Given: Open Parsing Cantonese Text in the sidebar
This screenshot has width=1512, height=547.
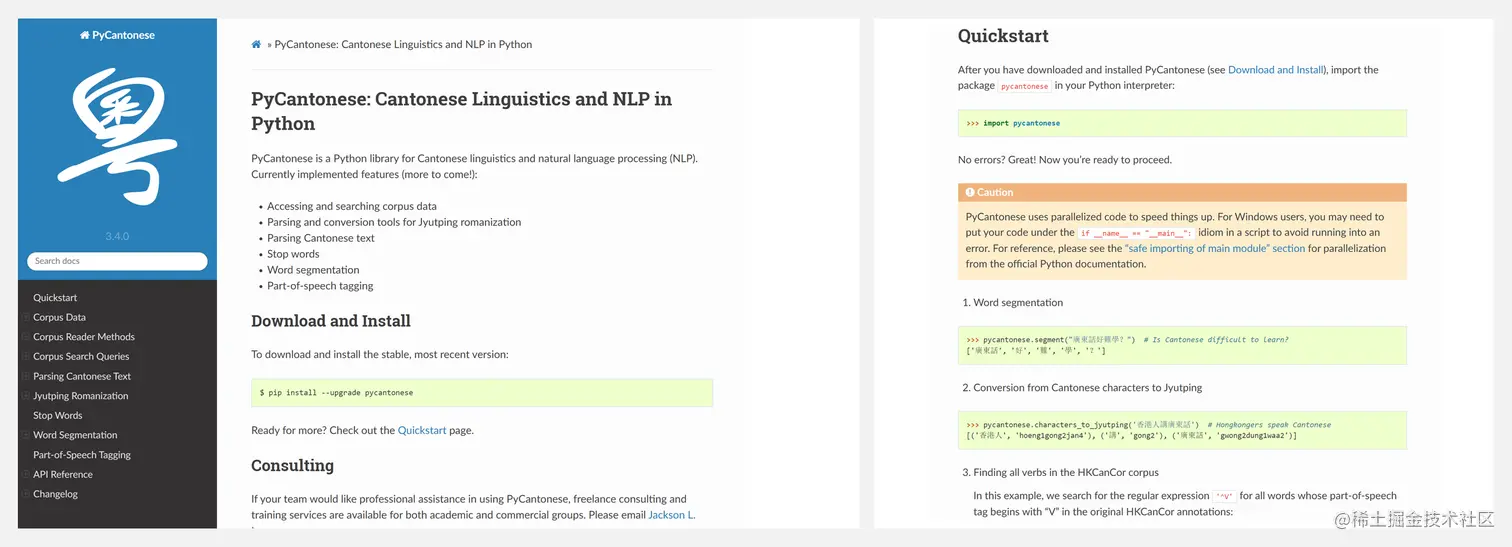Looking at the screenshot, I should [x=82, y=376].
